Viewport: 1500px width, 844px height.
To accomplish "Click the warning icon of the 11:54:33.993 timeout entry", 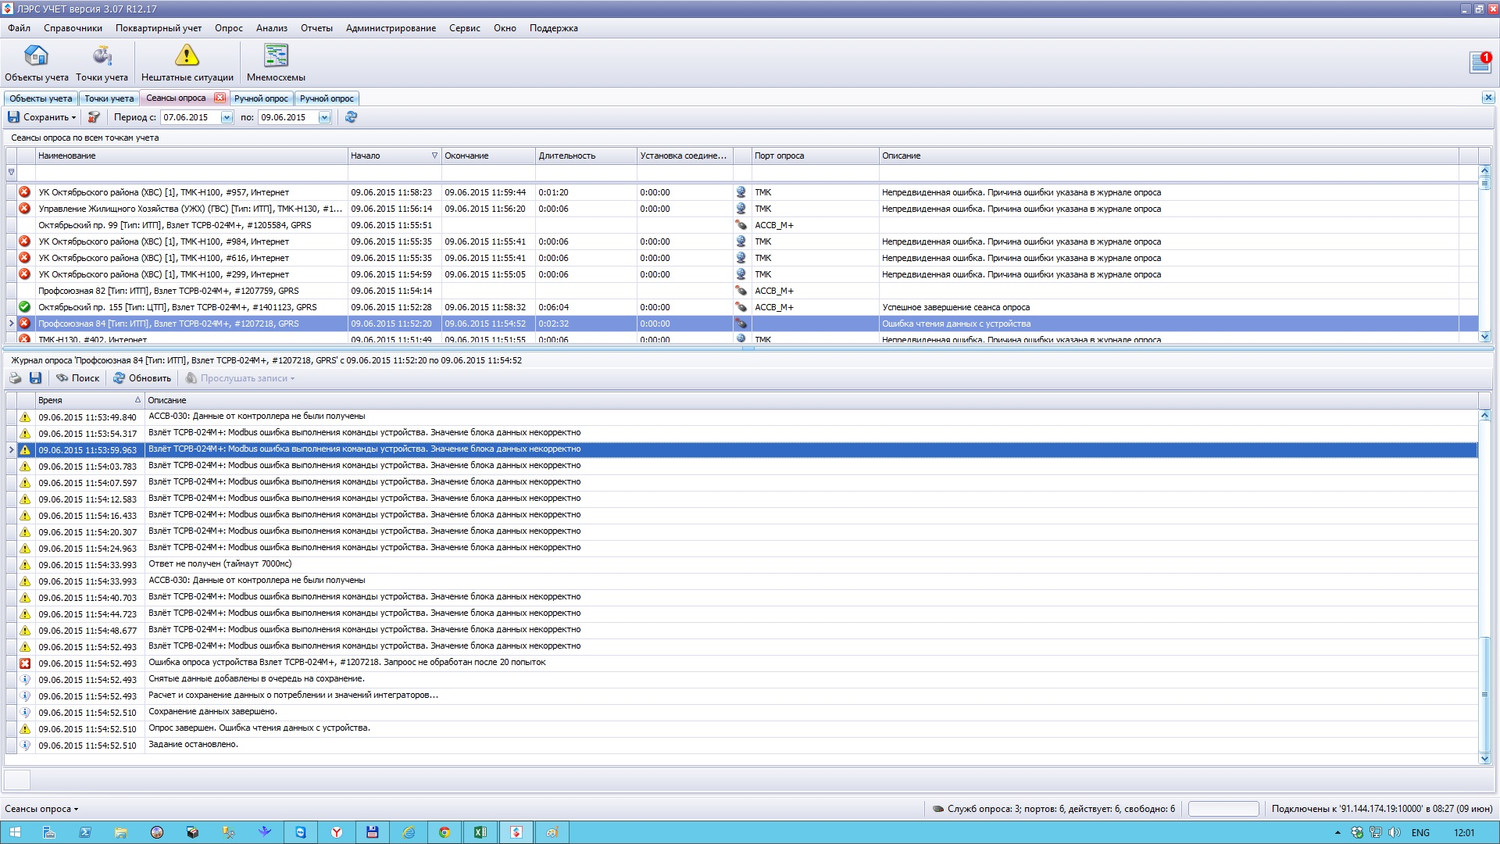I will [x=25, y=564].
